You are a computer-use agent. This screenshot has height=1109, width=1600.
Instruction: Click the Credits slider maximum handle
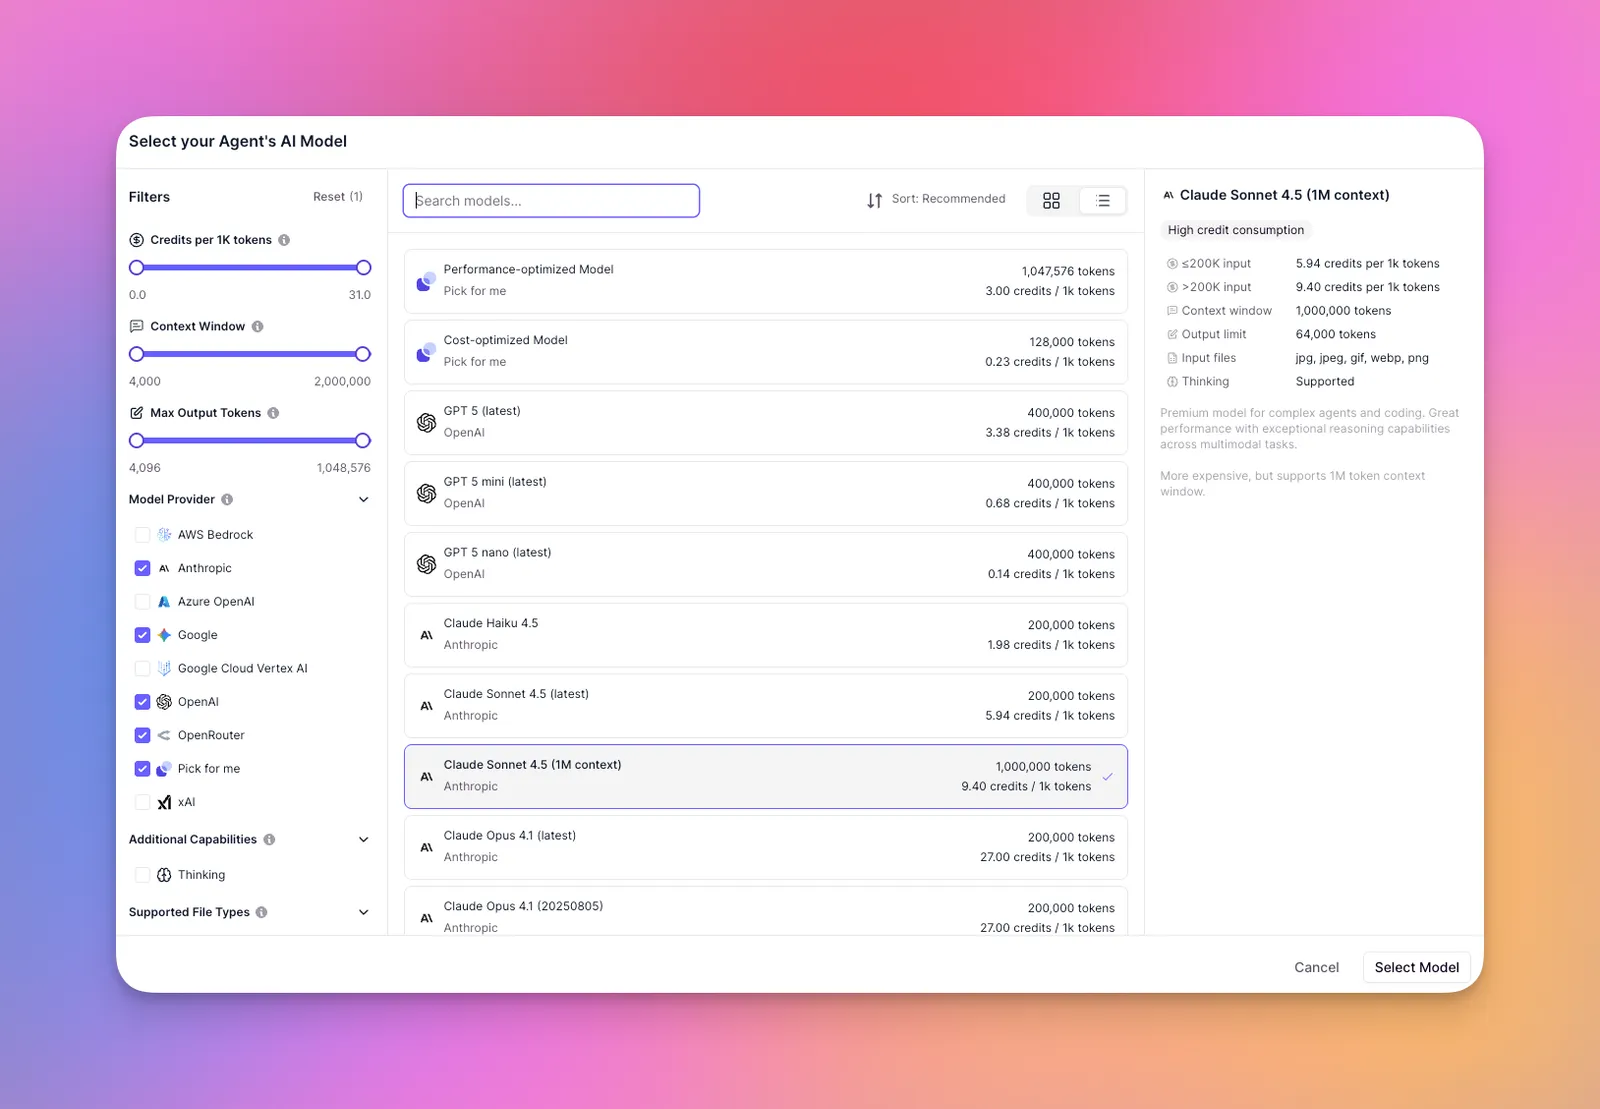[x=363, y=267]
